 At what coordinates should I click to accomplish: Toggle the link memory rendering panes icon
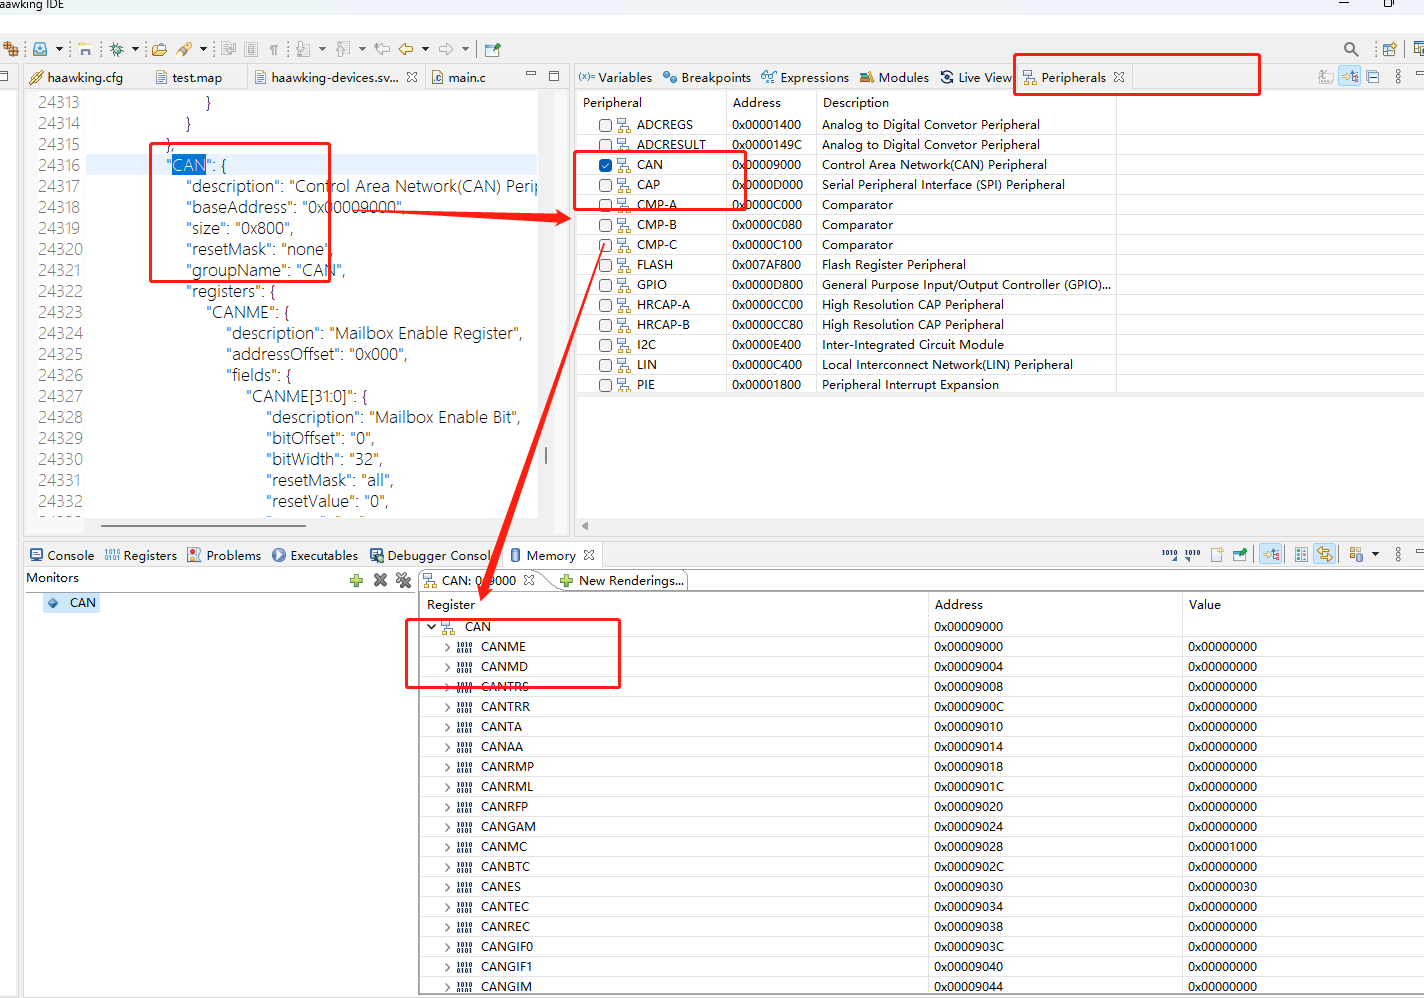pyautogui.click(x=1325, y=554)
